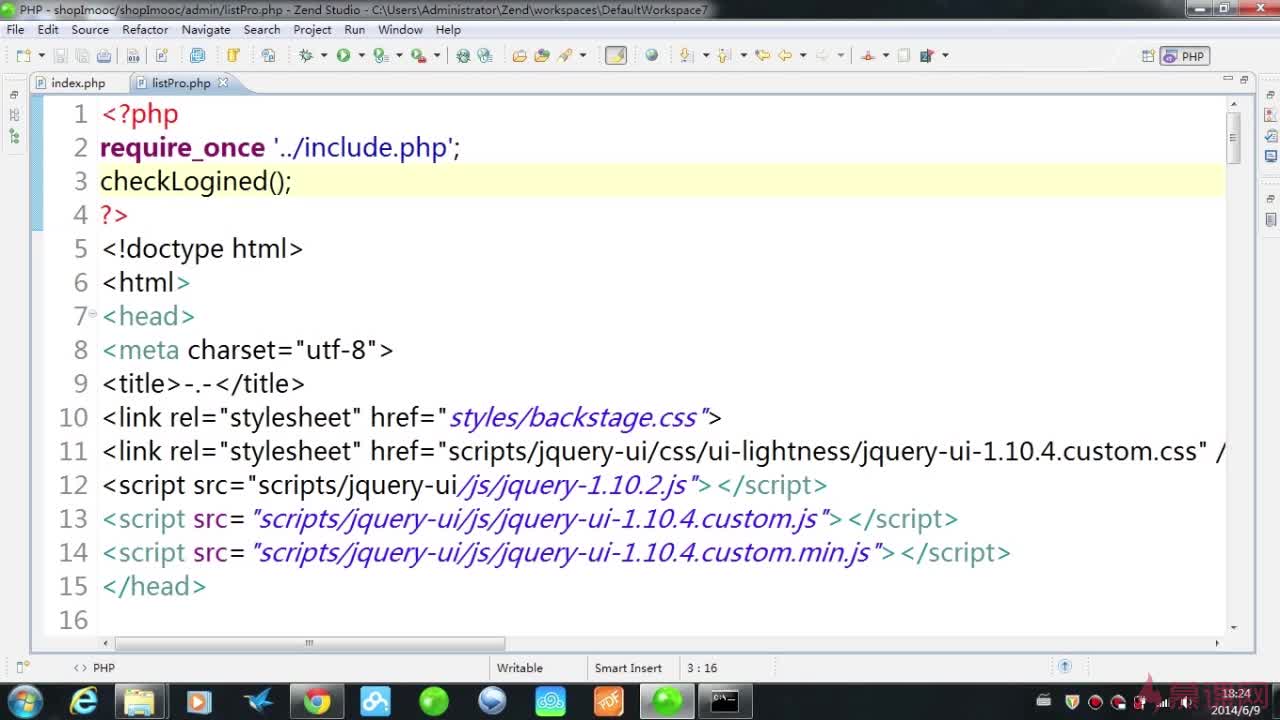Click the Save All toolbar icon
This screenshot has width=1280, height=720.
(82, 56)
